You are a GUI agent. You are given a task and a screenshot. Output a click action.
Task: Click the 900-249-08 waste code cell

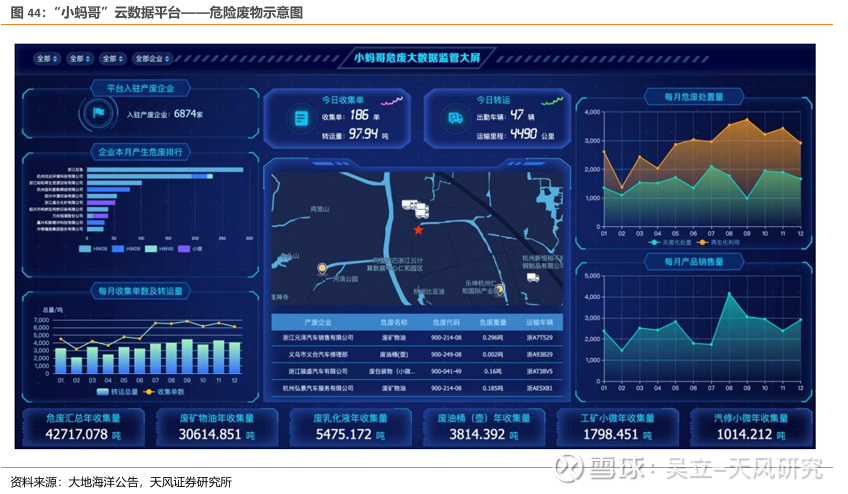pos(446,354)
